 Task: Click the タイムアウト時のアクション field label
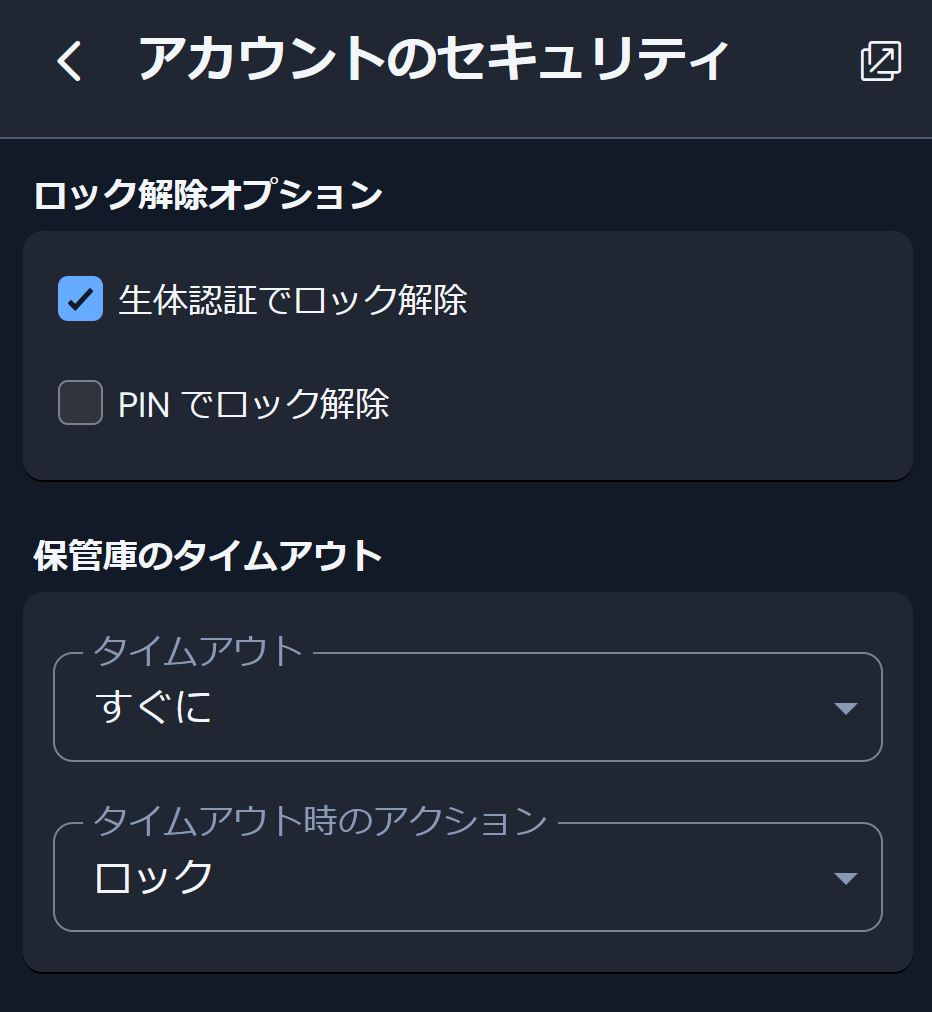pyautogui.click(x=320, y=821)
